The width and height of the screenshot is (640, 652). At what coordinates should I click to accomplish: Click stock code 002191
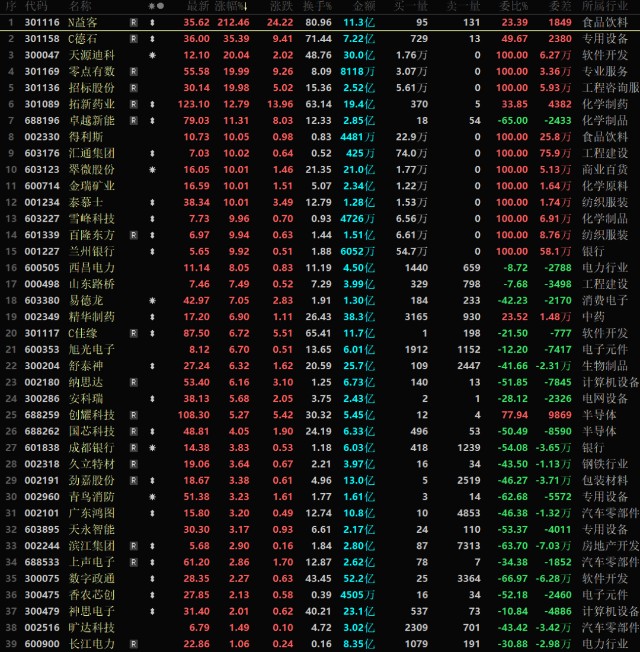[x=42, y=481]
